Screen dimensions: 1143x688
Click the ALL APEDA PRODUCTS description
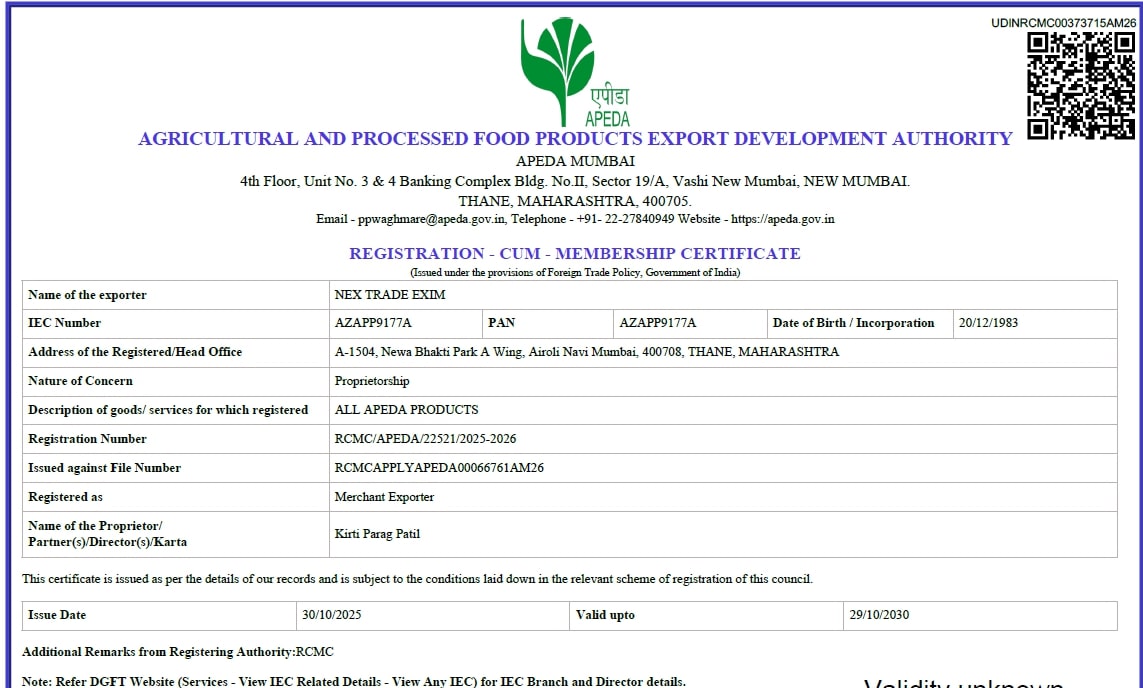(x=406, y=410)
